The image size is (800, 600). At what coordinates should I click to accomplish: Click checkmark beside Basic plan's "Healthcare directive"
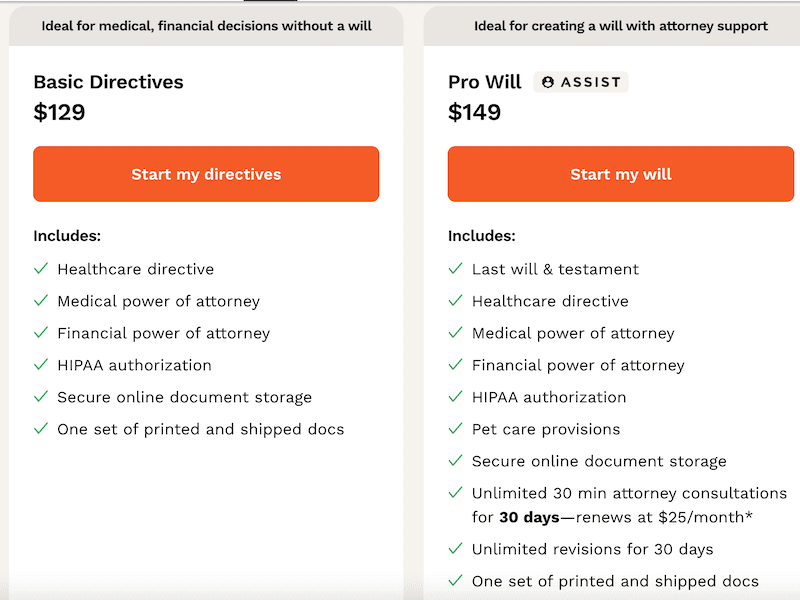click(41, 269)
